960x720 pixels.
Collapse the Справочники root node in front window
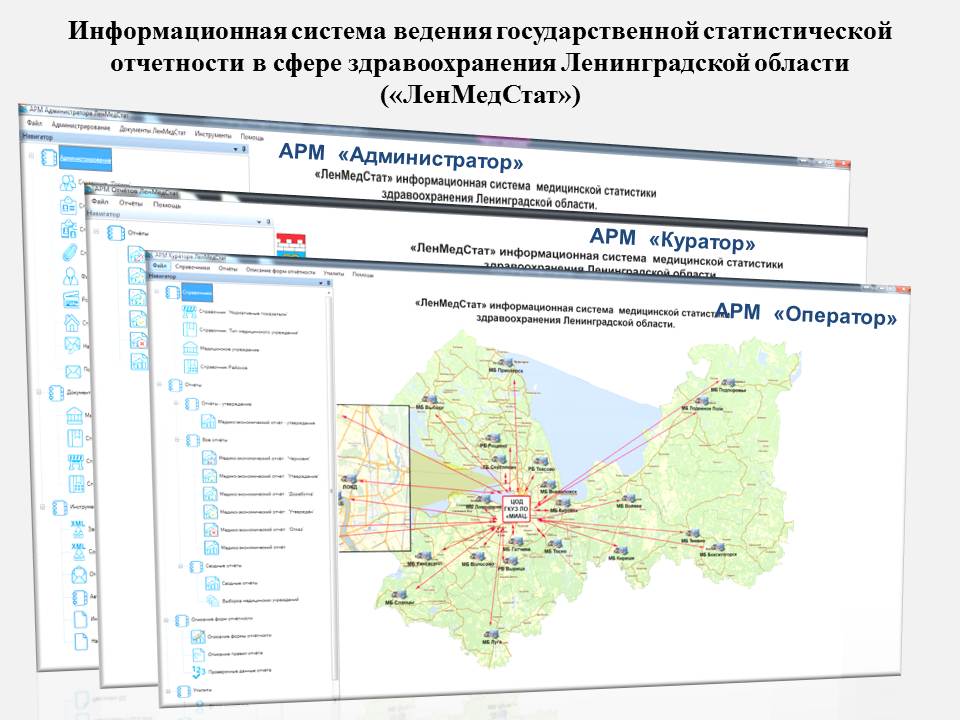157,292
